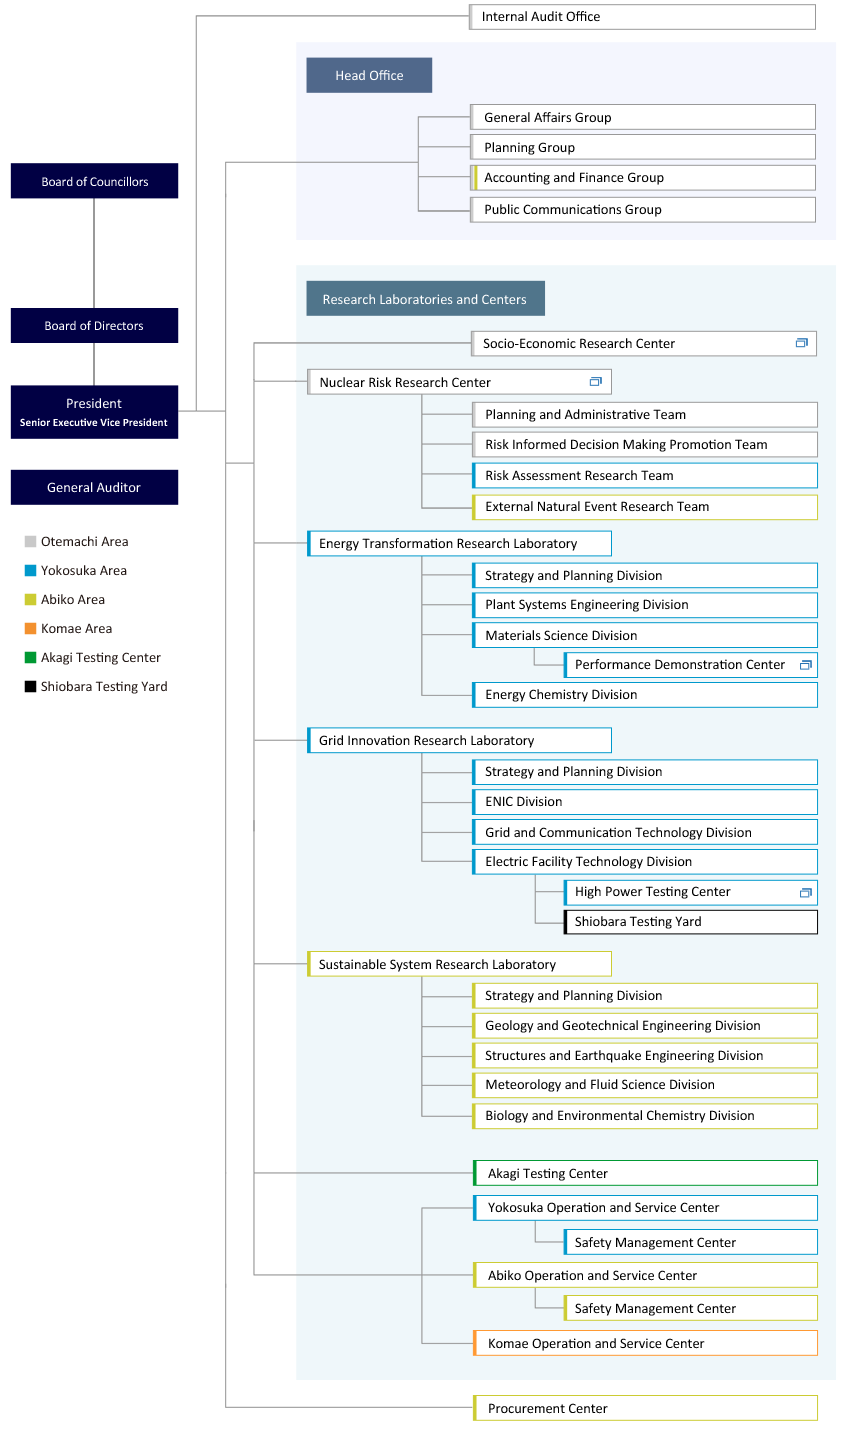The width and height of the screenshot is (850, 1430).
Task: Open the Sustainable System Research Laboratory box
Action: (459, 964)
